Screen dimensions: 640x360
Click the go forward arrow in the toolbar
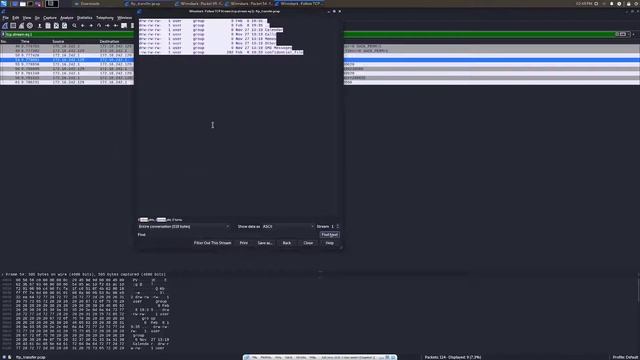coord(91,26)
